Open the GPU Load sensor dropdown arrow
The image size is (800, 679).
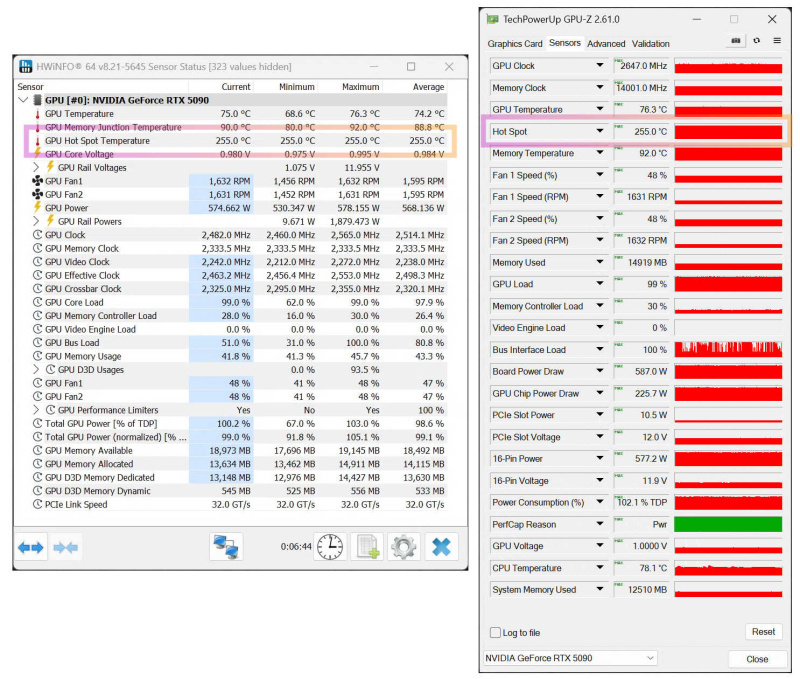[x=600, y=284]
